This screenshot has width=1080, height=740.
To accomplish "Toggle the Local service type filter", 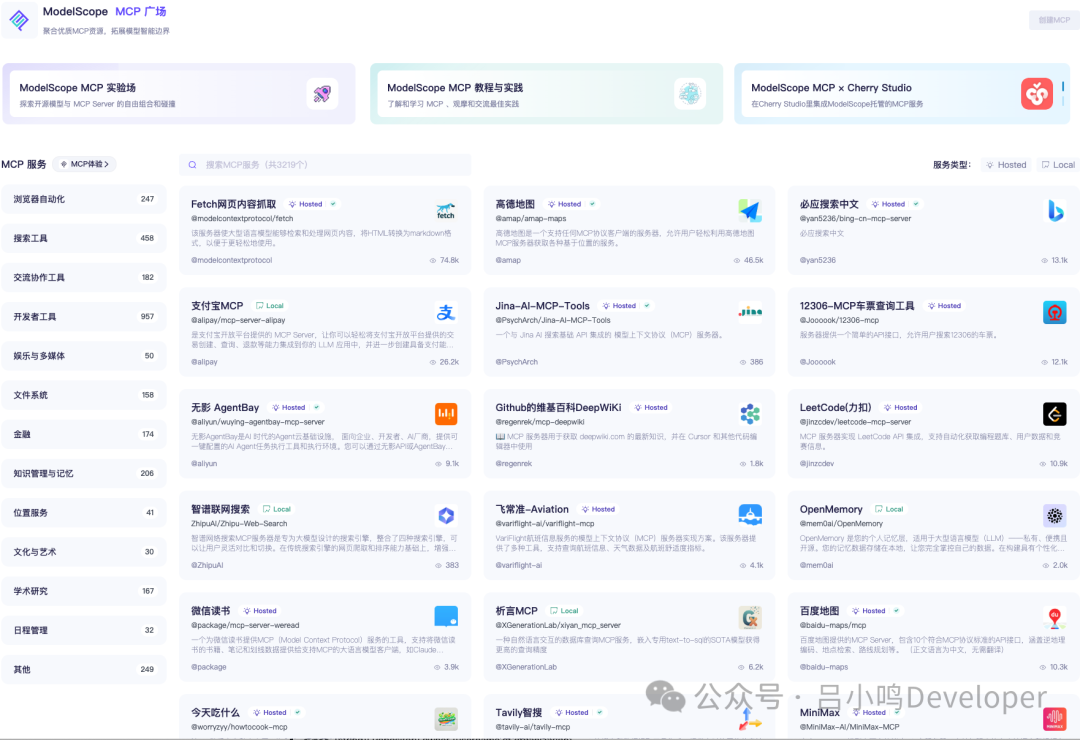I will pyautogui.click(x=1059, y=165).
